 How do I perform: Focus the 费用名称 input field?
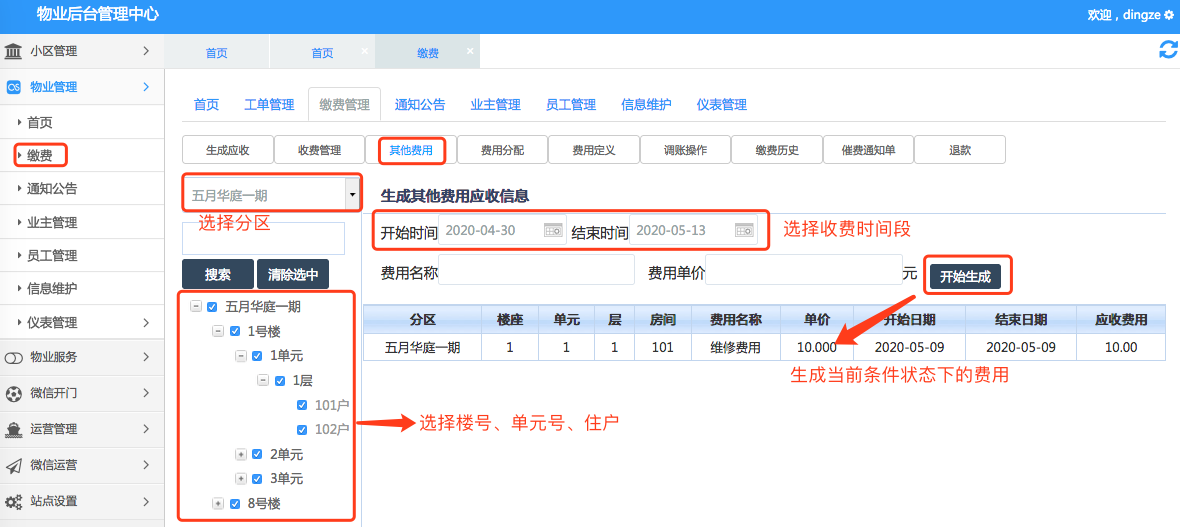(x=537, y=270)
